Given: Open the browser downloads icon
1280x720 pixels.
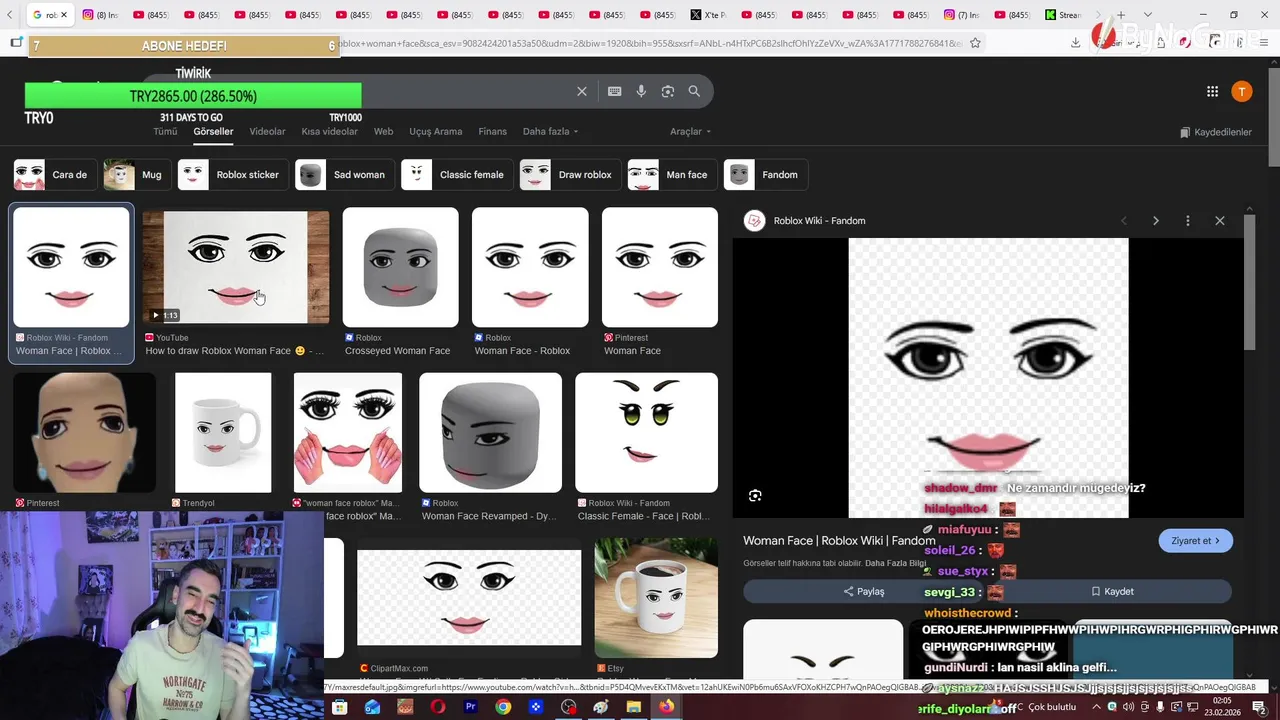Looking at the screenshot, I should pos(1075,42).
